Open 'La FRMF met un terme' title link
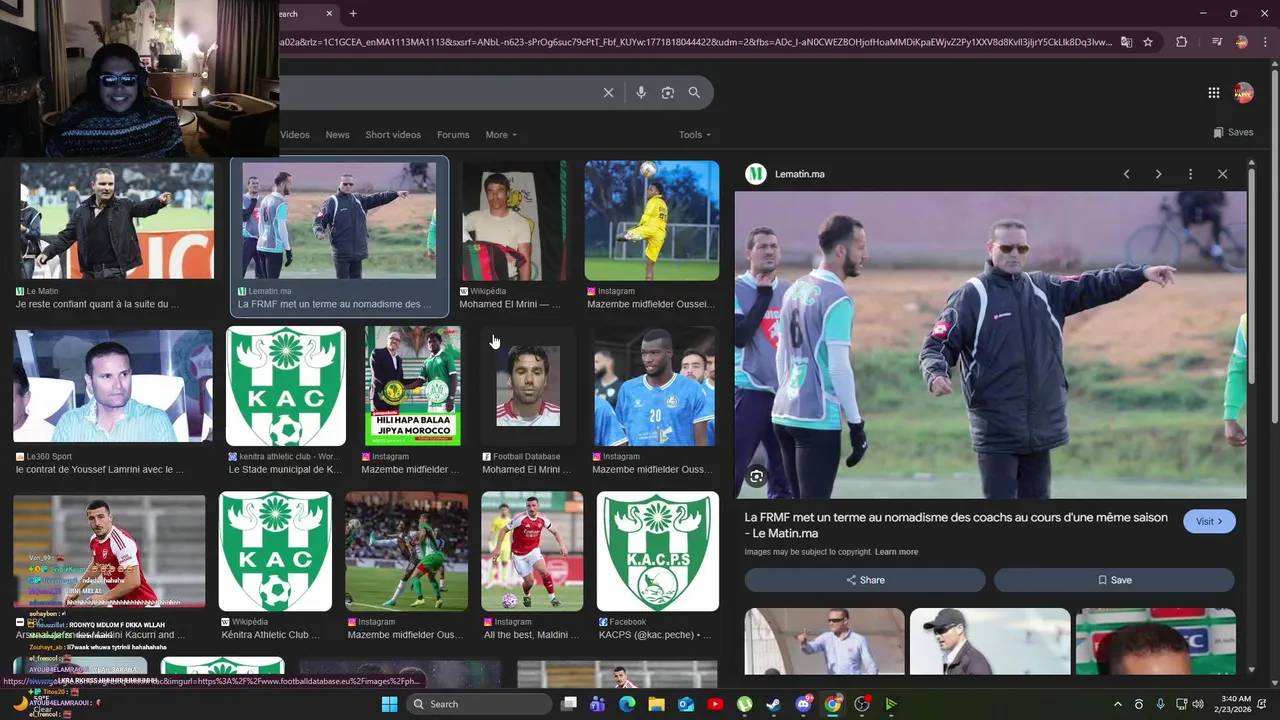Image resolution: width=1280 pixels, height=720 pixels. tap(956, 525)
